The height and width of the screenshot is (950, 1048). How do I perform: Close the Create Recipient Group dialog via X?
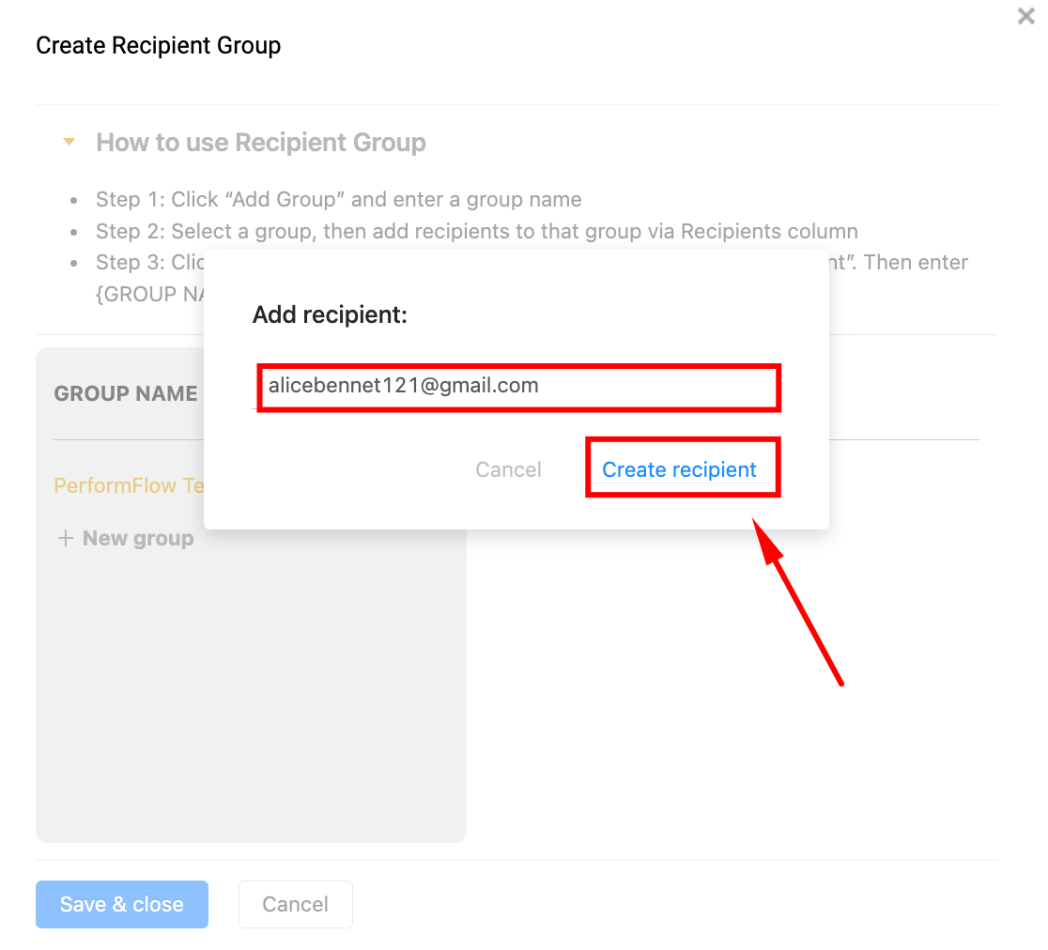[x=1025, y=16]
